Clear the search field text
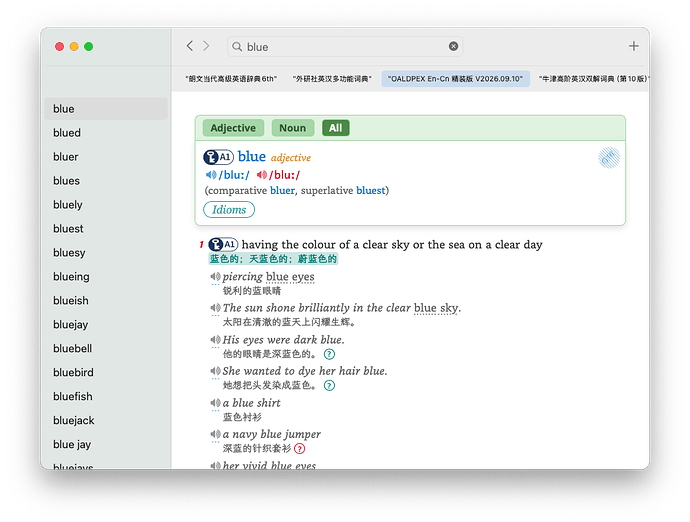The image size is (690, 522). tap(453, 46)
